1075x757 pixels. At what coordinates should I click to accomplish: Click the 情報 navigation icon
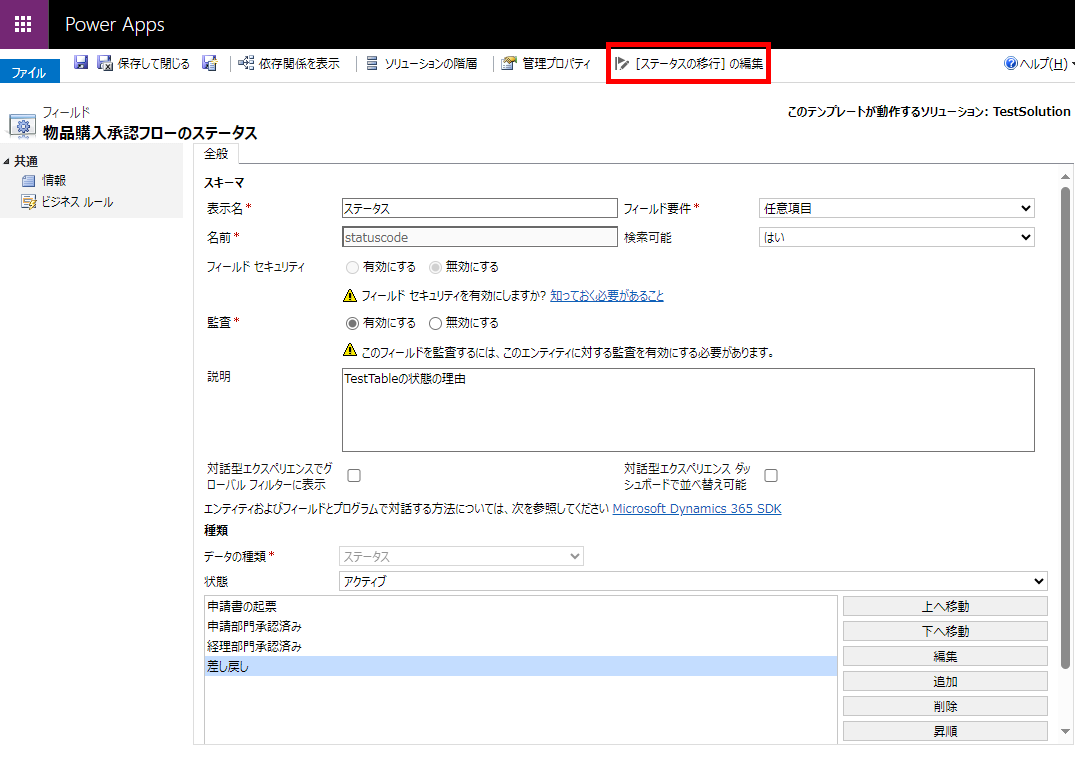pos(28,181)
